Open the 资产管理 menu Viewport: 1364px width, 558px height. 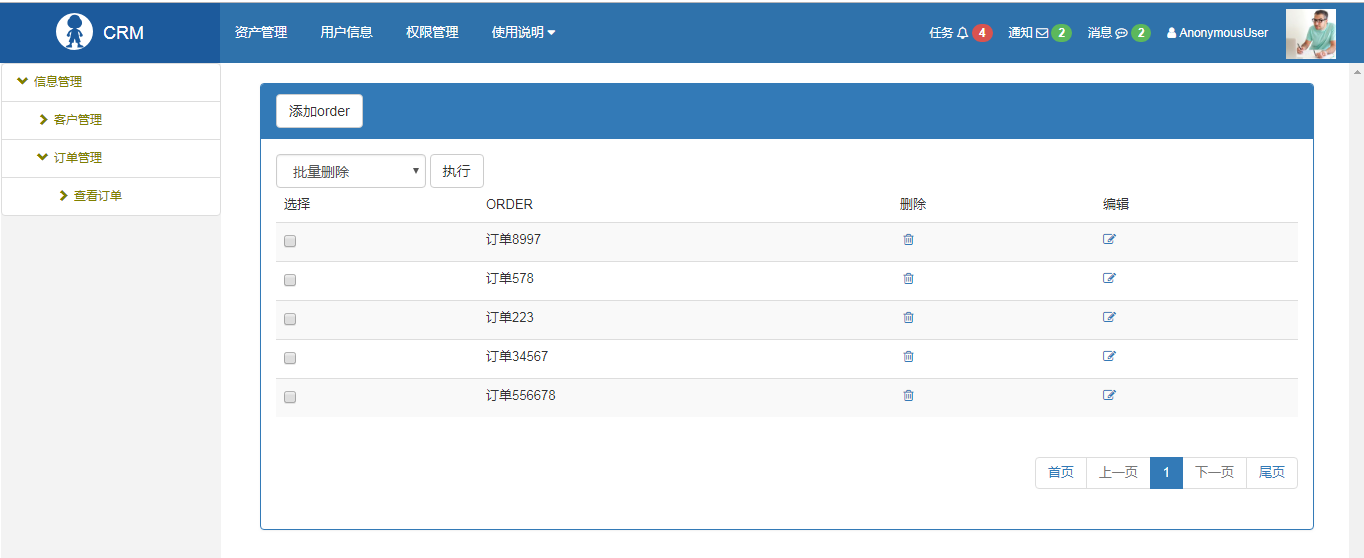point(261,32)
